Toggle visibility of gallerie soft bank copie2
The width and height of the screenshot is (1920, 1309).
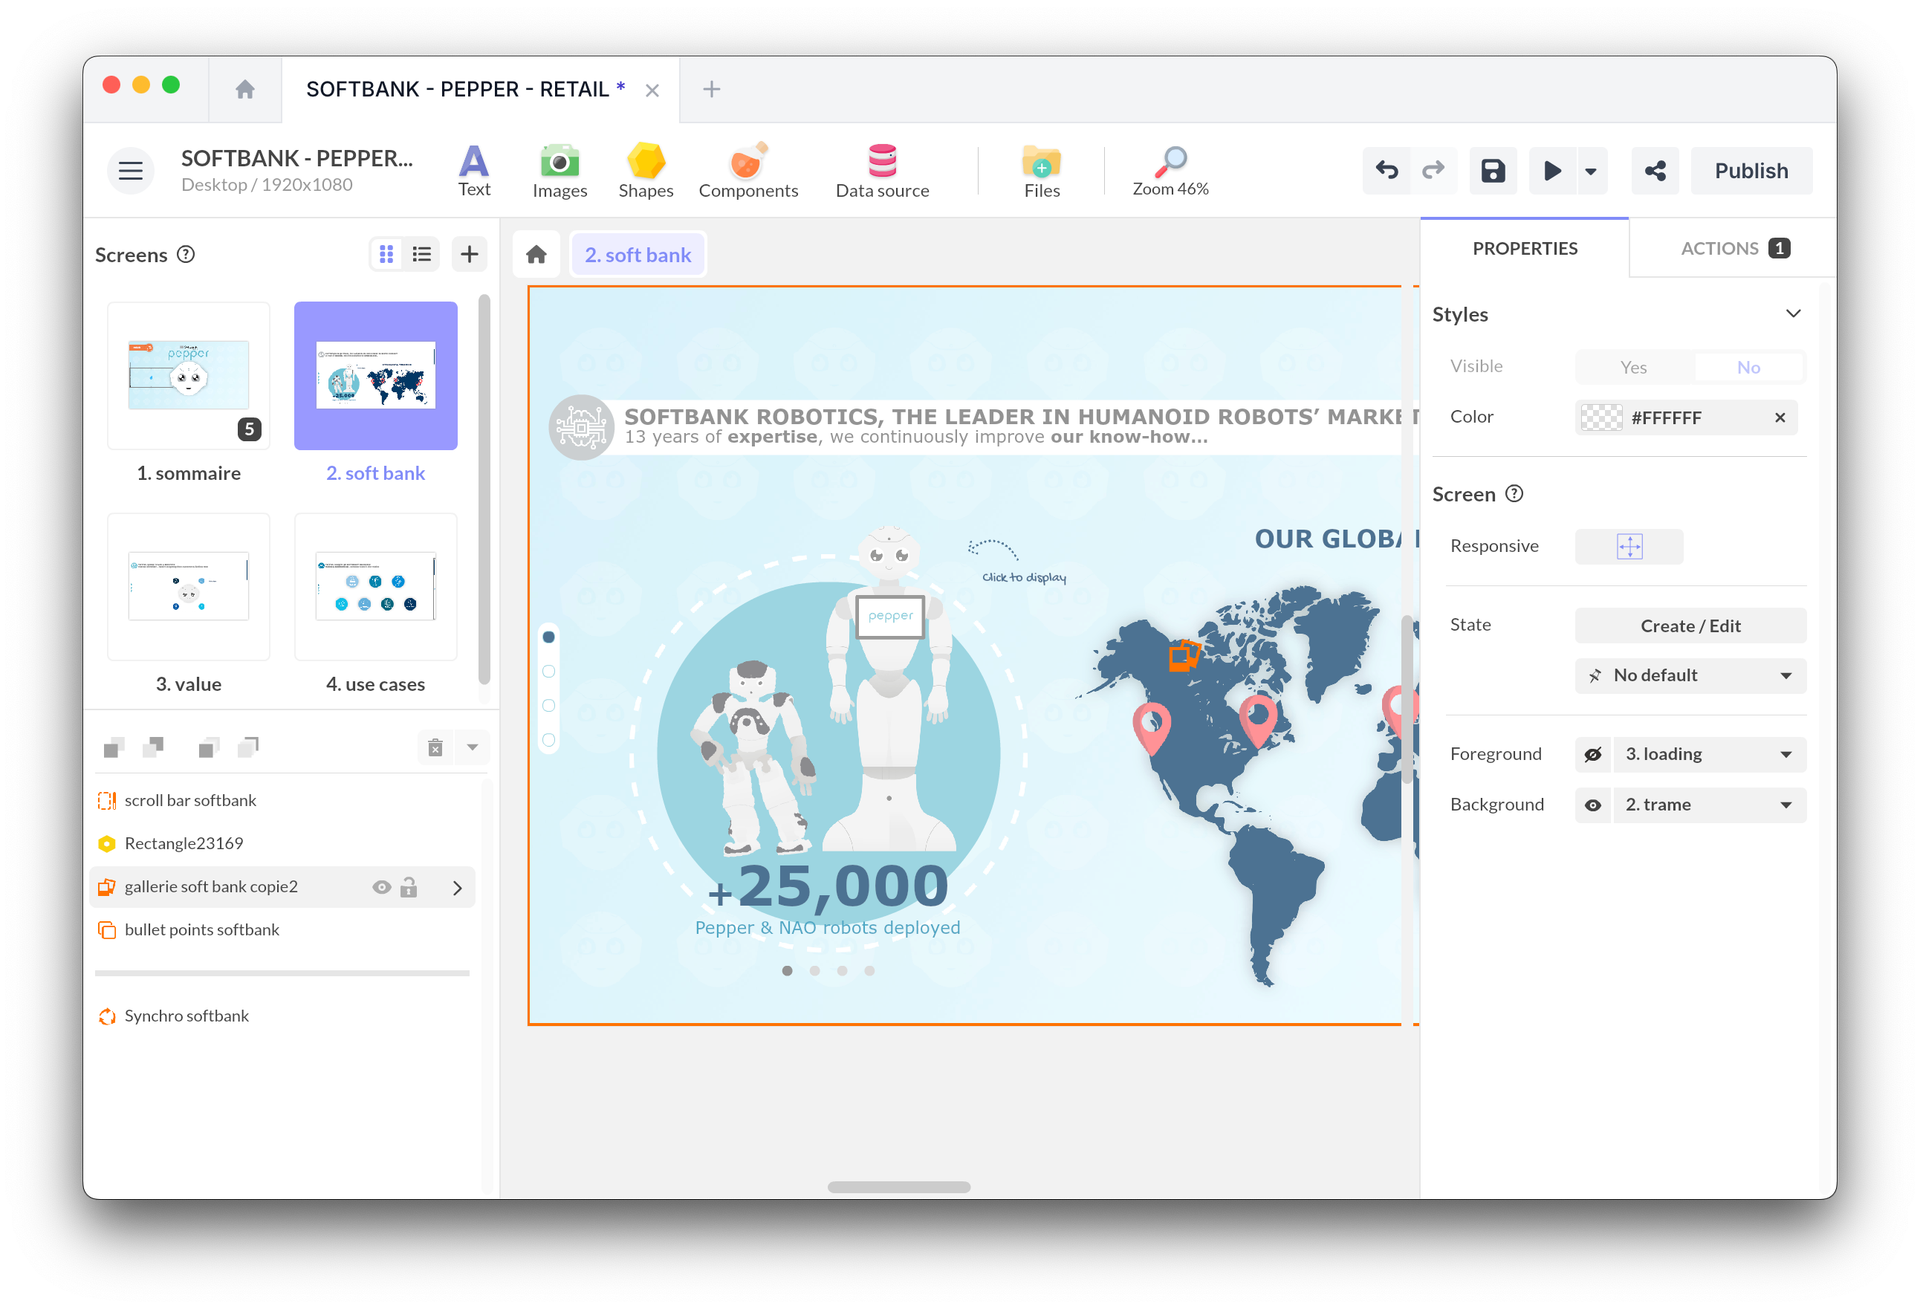[382, 887]
